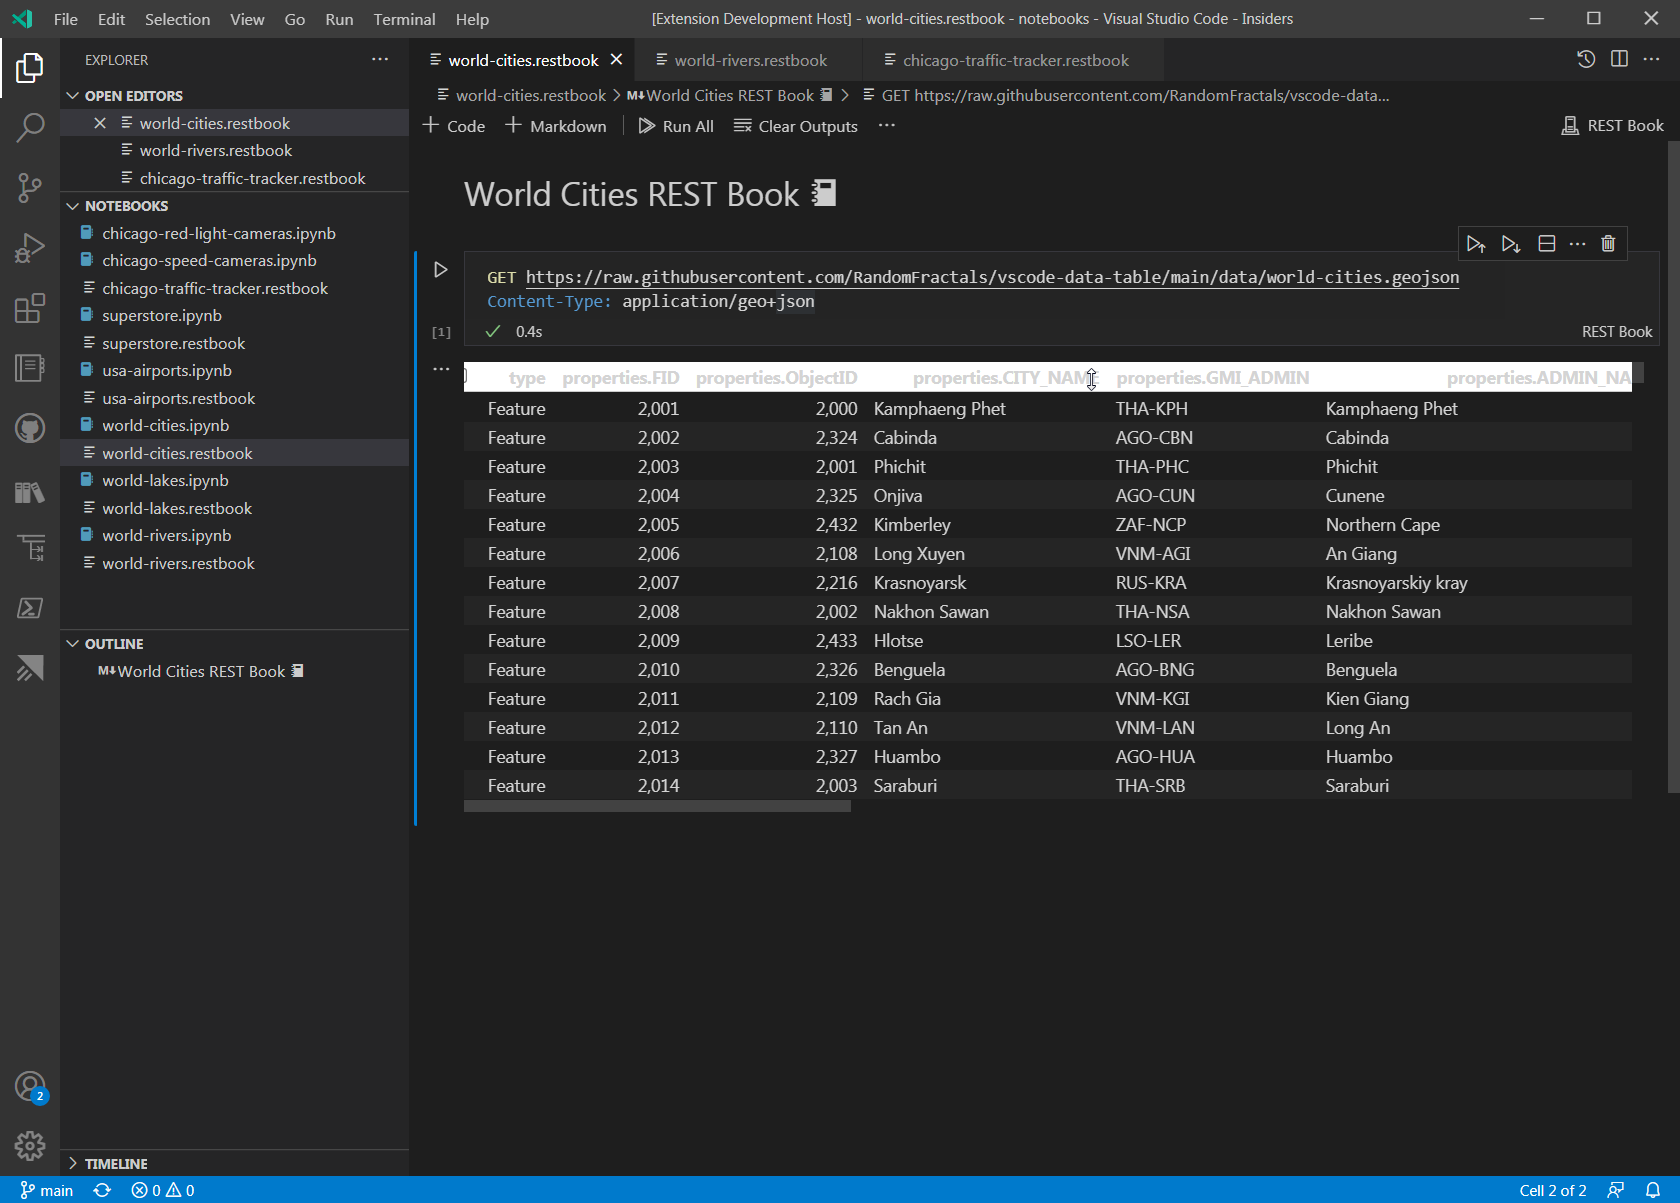Click horizontal scrollbar of data table

[x=657, y=806]
